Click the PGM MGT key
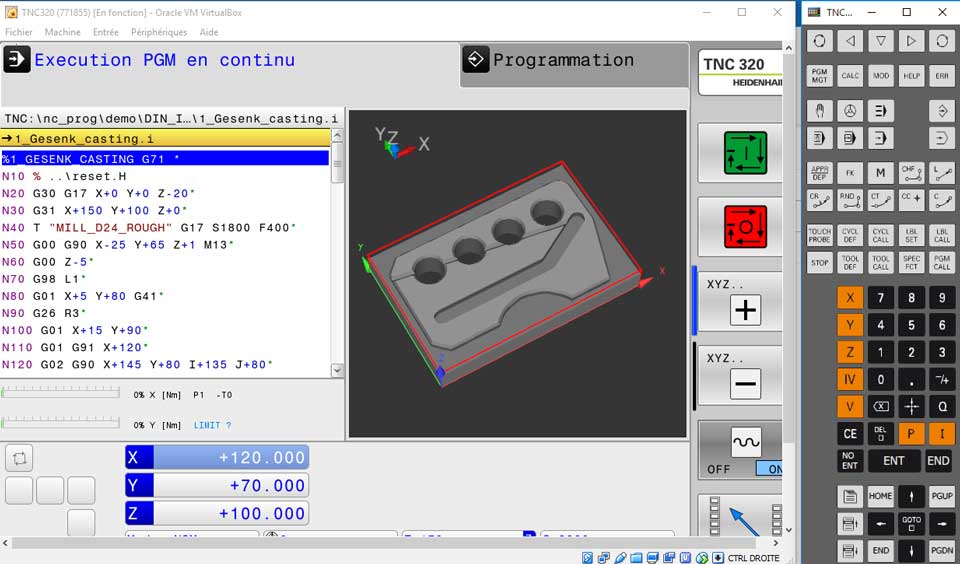The width and height of the screenshot is (960, 564). [819, 76]
